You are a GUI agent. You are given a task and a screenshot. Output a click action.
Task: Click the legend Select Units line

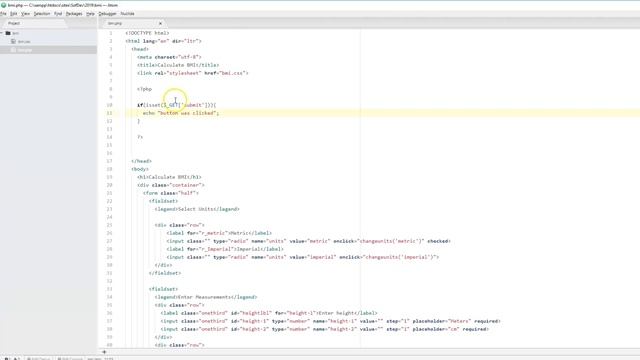(197, 209)
